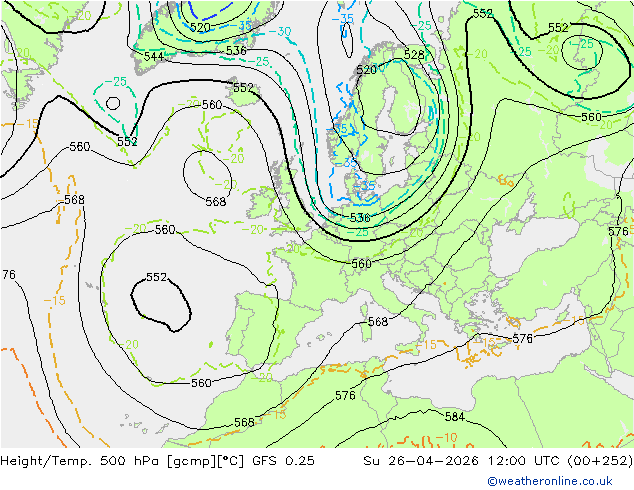Click the orange "-10" isotherm label
Viewport: 634px width, 490px height.
[446, 437]
